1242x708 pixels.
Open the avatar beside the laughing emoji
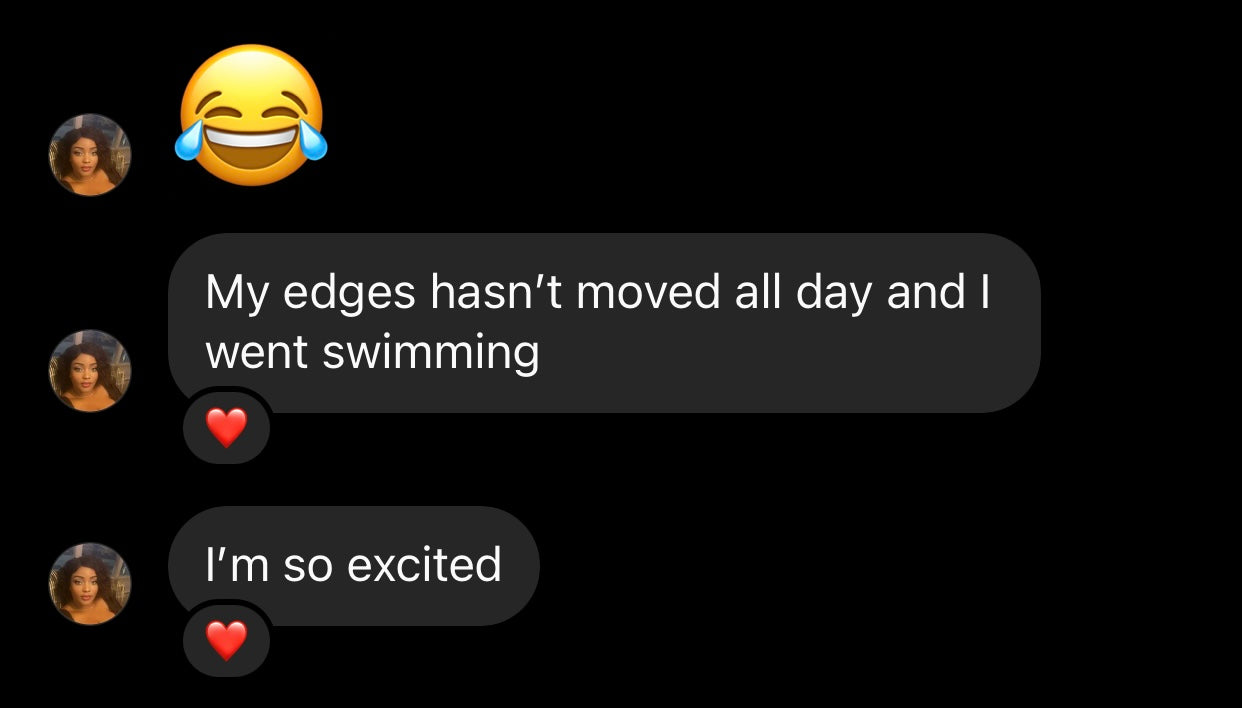coord(90,155)
